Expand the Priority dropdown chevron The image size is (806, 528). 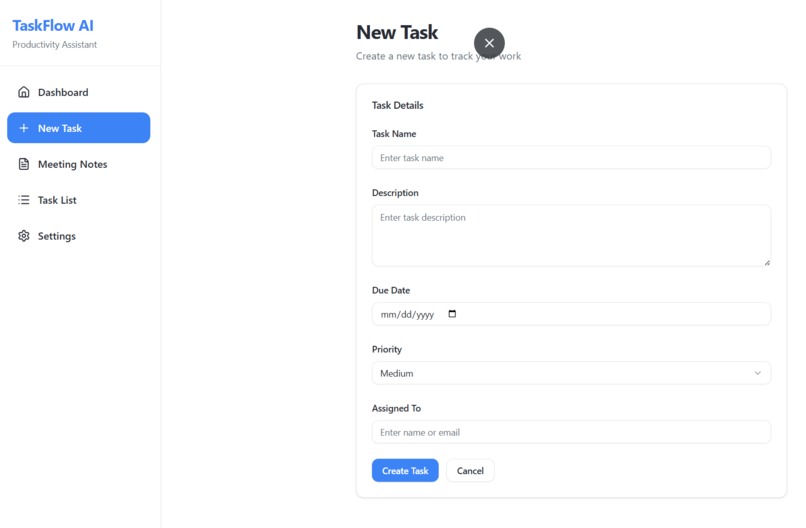click(x=757, y=373)
